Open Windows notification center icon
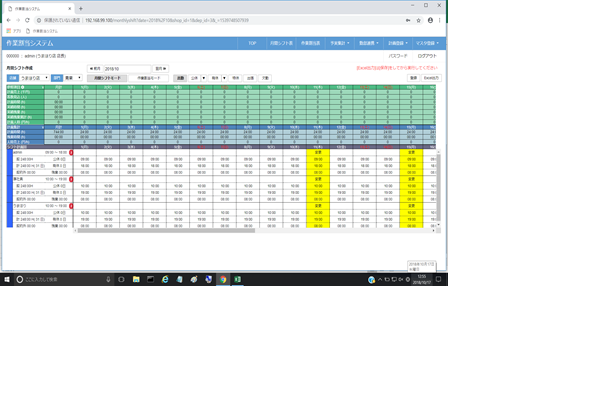 (x=439, y=280)
